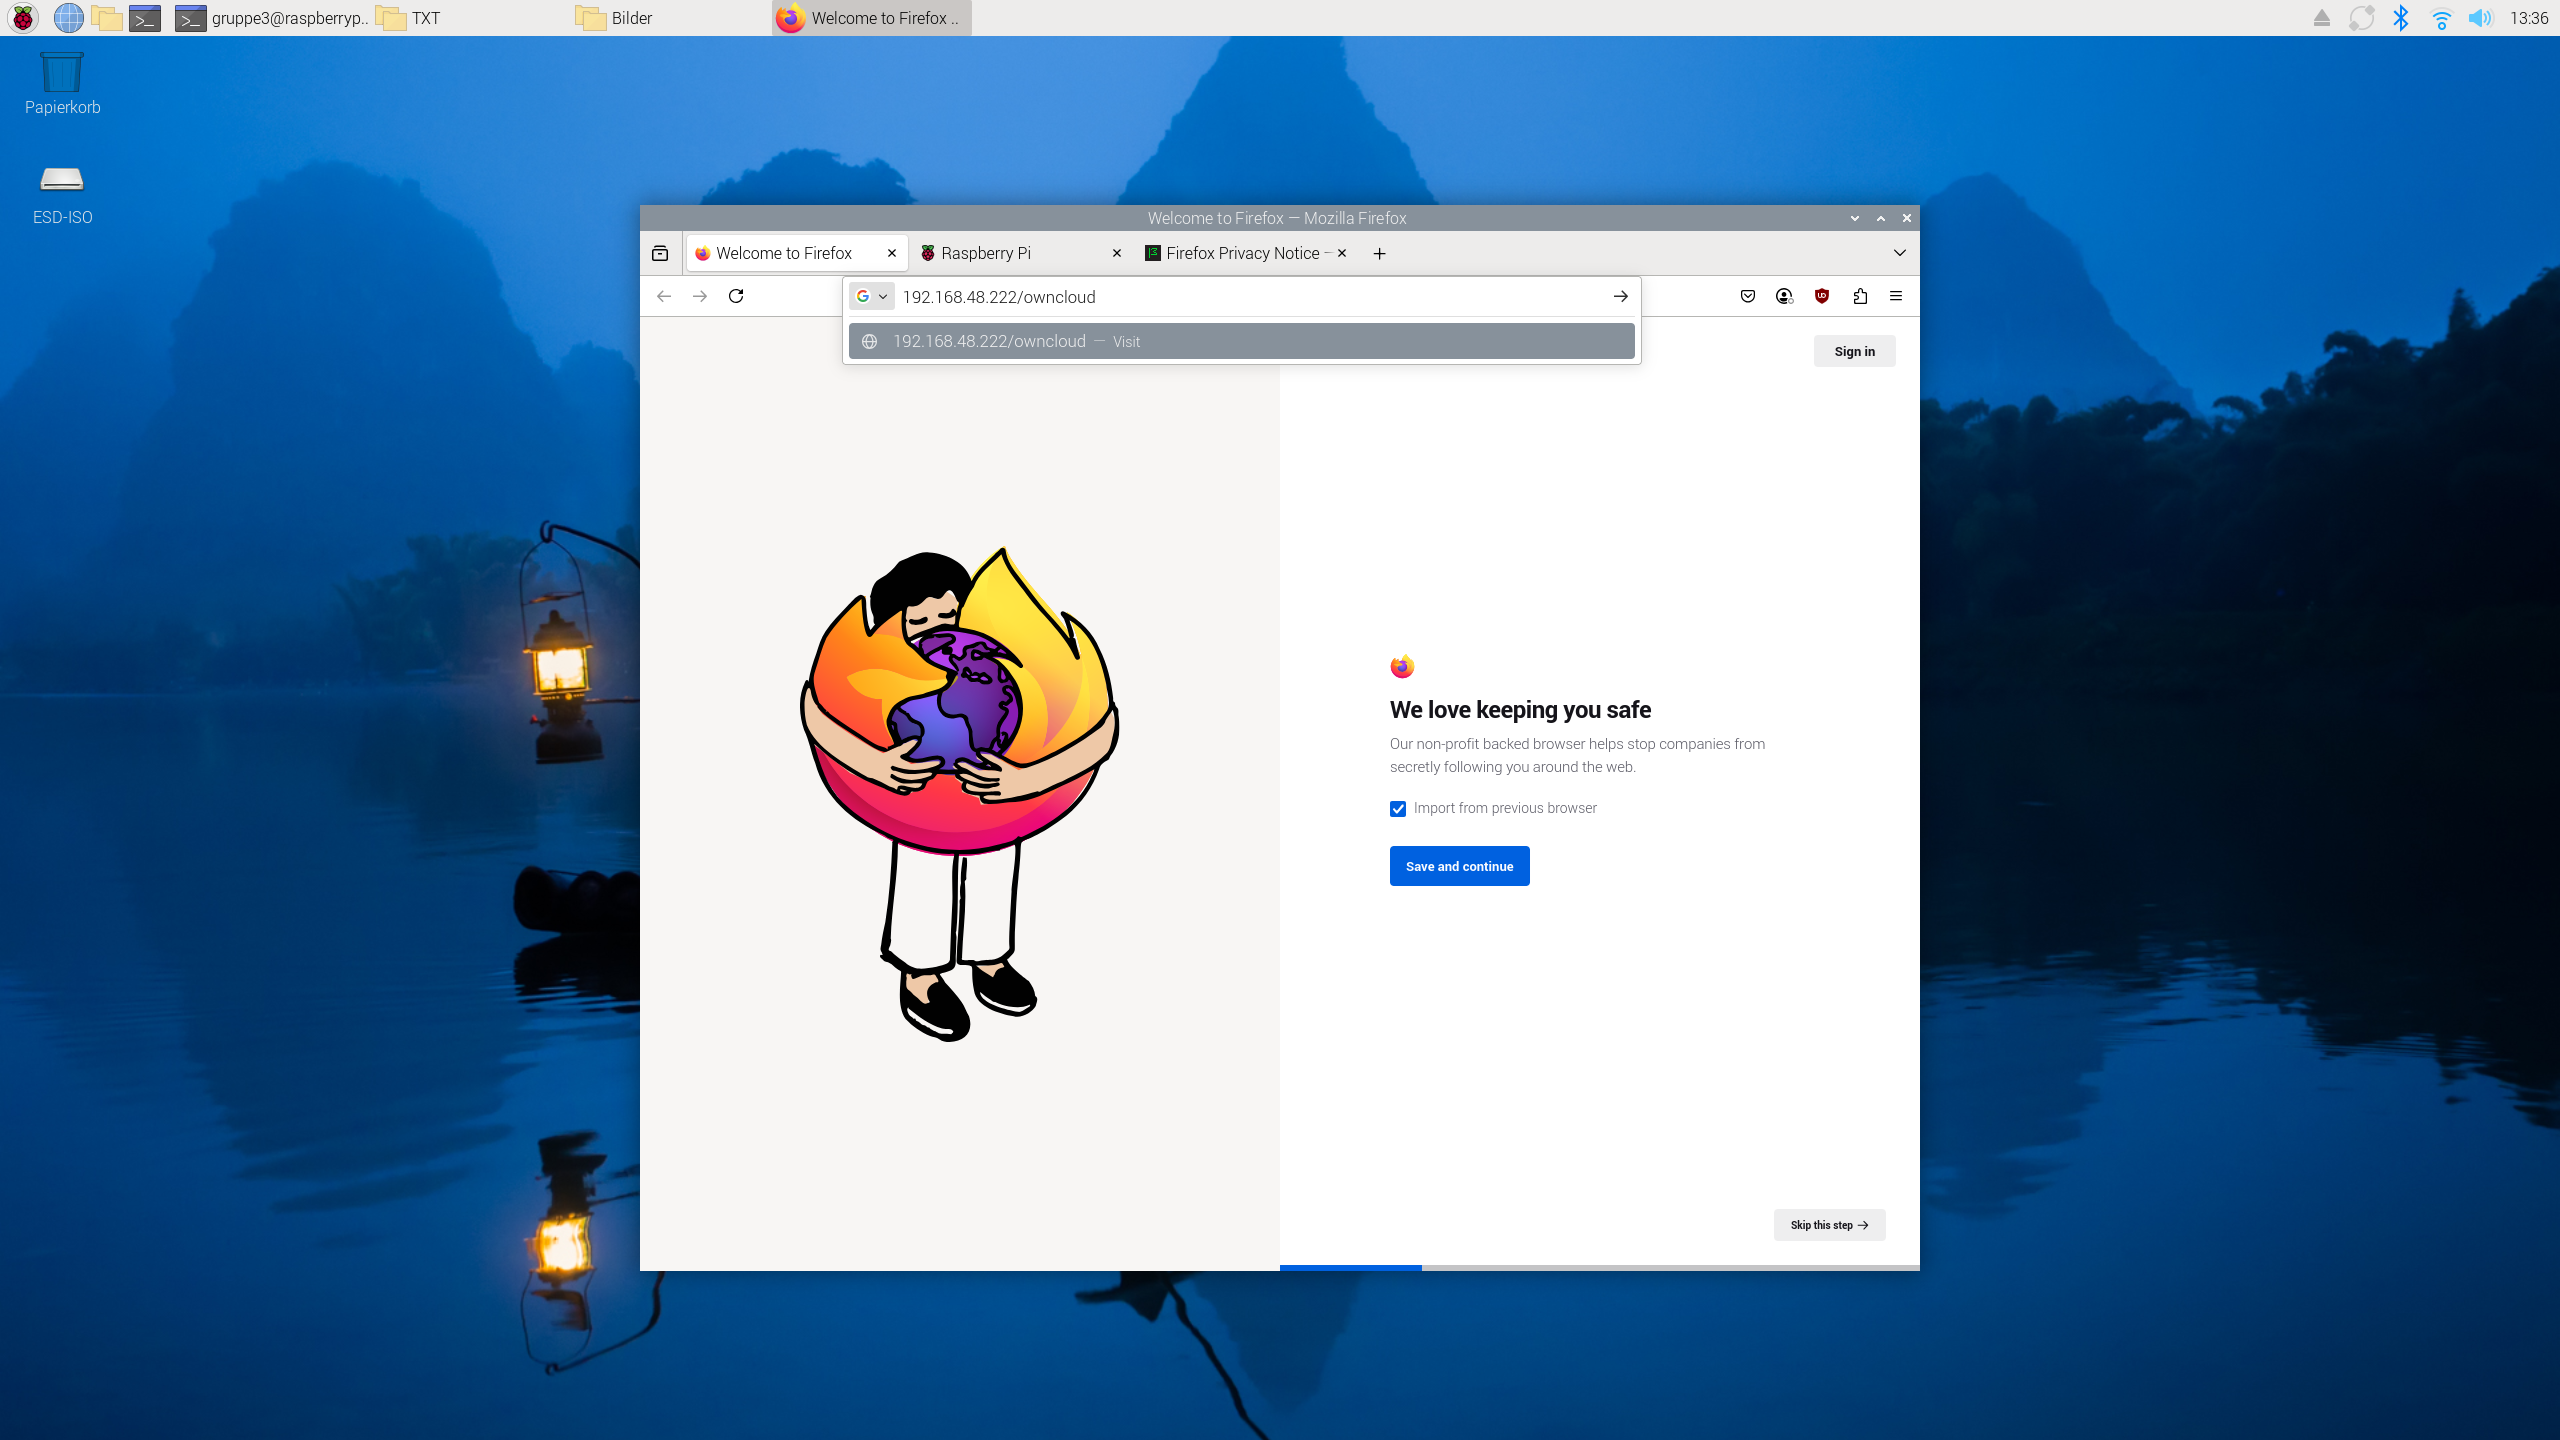Go forward one page in Firefox

(700, 296)
